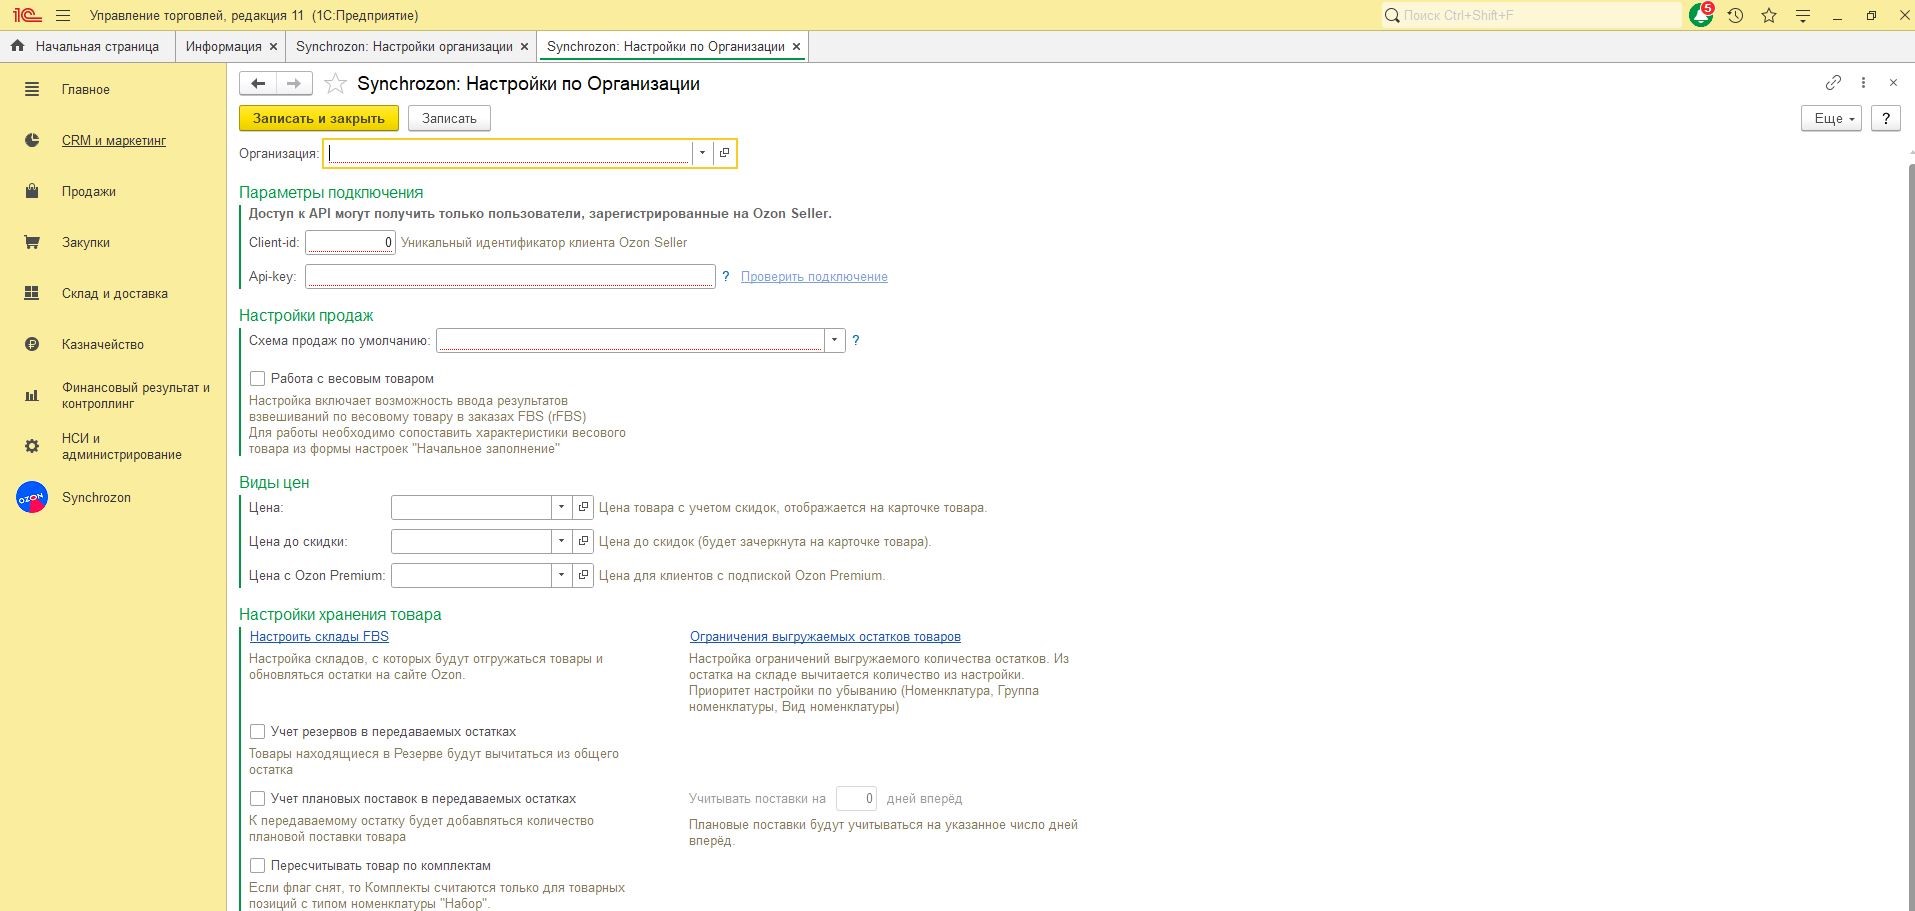Open the Организация field's open-form icon

725,153
